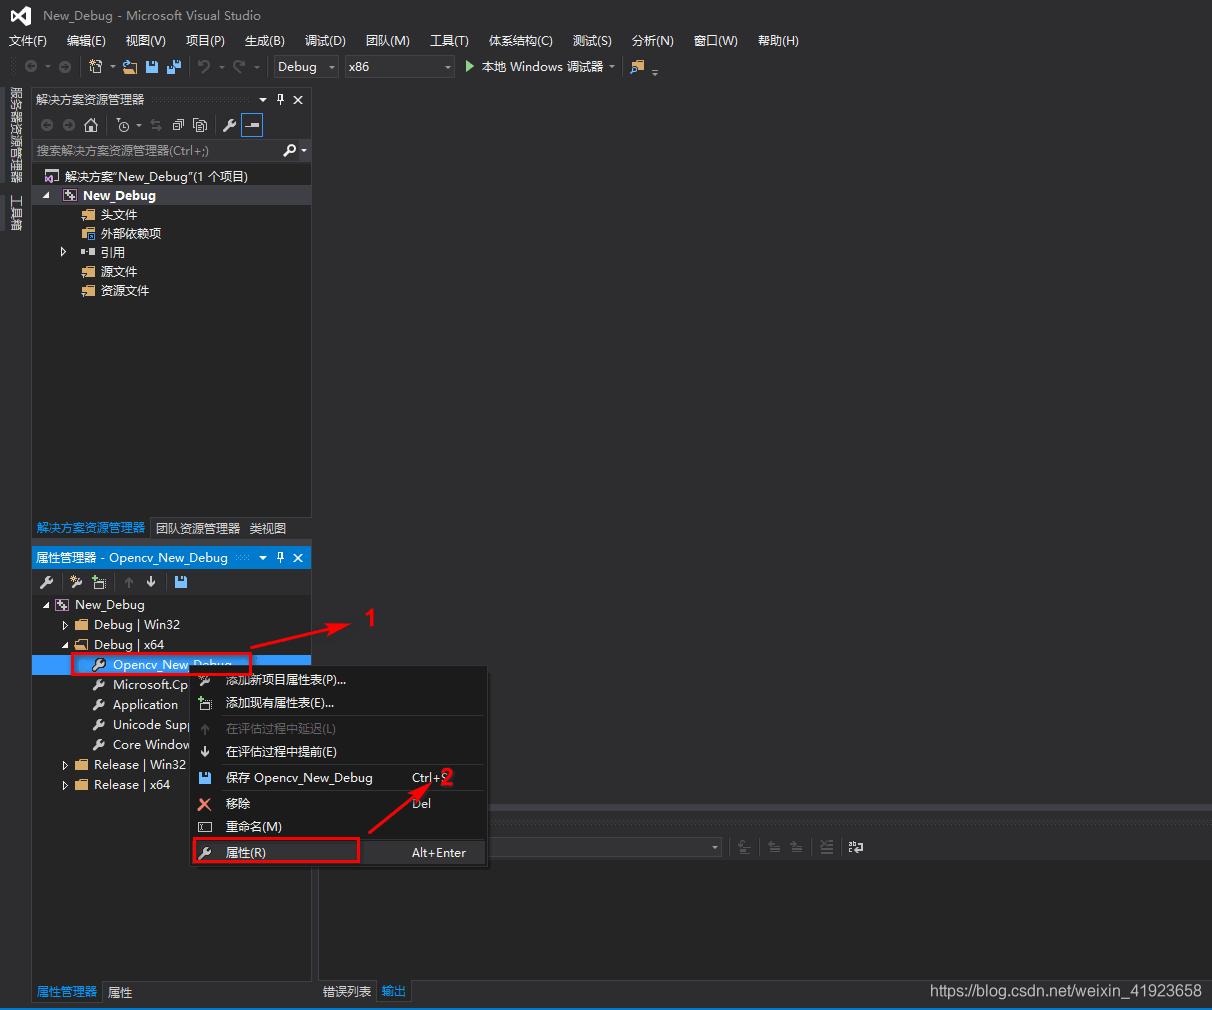Click the word wrap icon in output toolbar

click(x=856, y=847)
